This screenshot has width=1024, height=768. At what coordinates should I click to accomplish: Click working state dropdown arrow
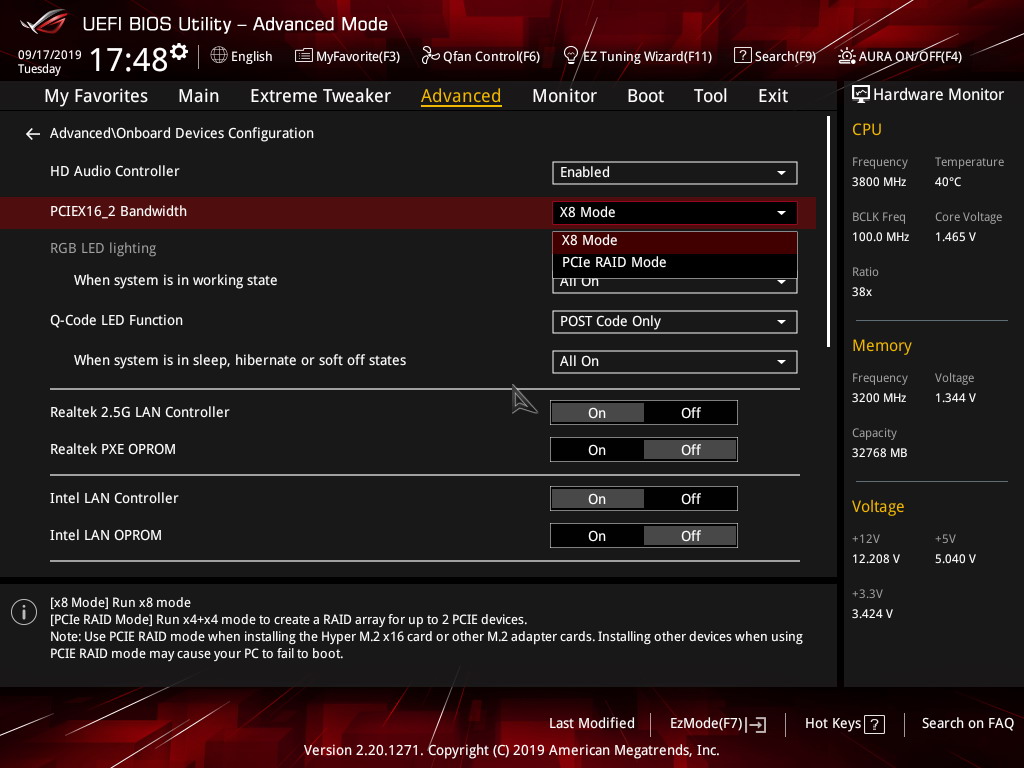[781, 283]
